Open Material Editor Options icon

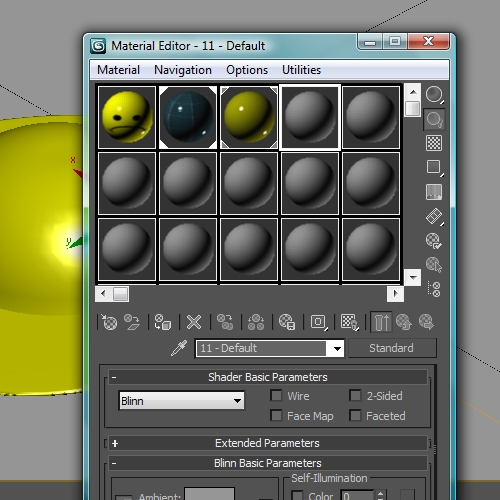click(x=434, y=241)
